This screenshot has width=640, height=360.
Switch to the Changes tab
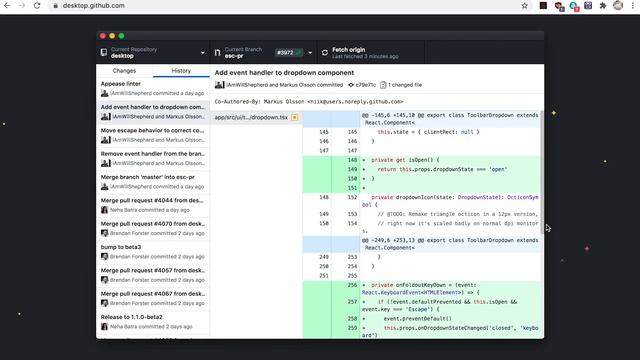tap(124, 71)
